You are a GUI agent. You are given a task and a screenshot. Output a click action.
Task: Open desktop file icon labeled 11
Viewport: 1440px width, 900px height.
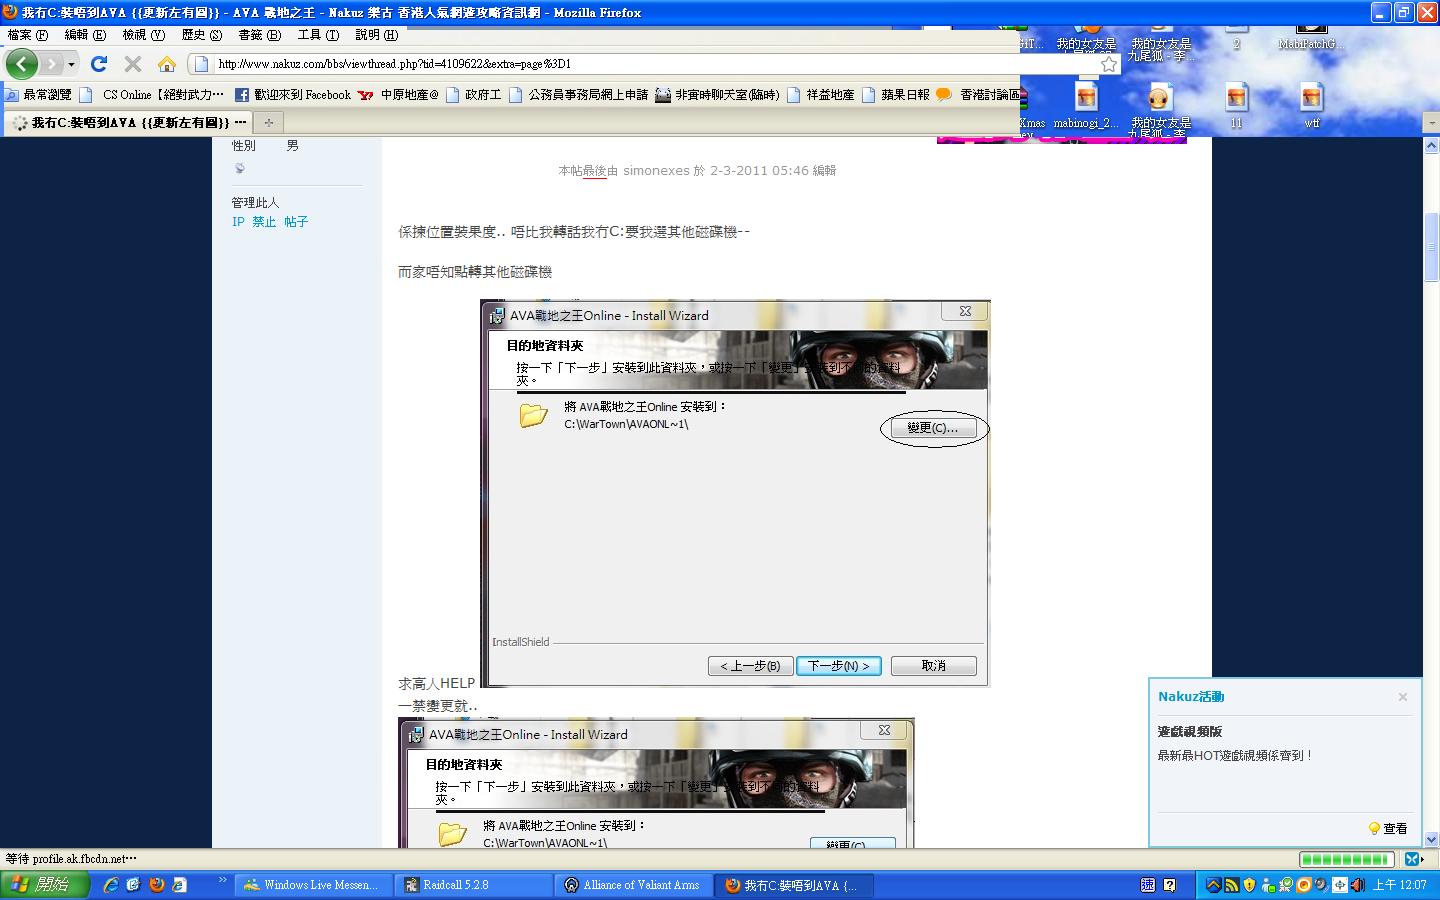1237,106
